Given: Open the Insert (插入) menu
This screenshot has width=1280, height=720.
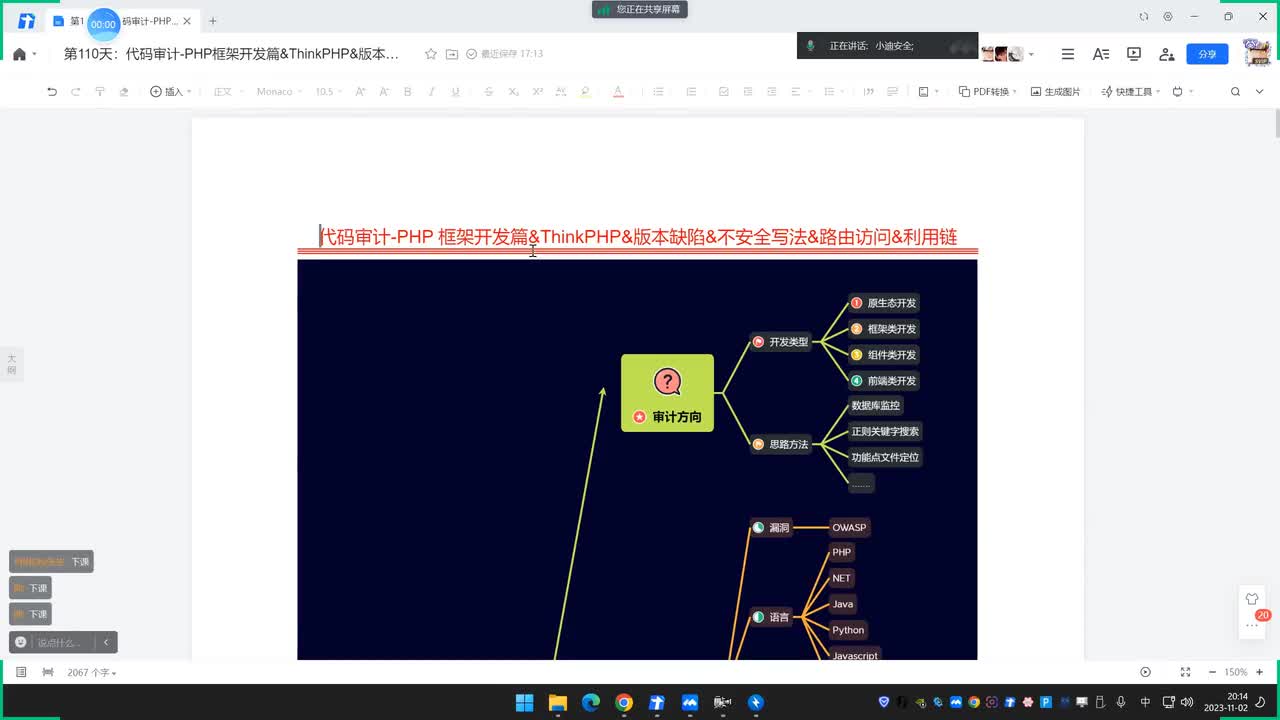Looking at the screenshot, I should [170, 91].
